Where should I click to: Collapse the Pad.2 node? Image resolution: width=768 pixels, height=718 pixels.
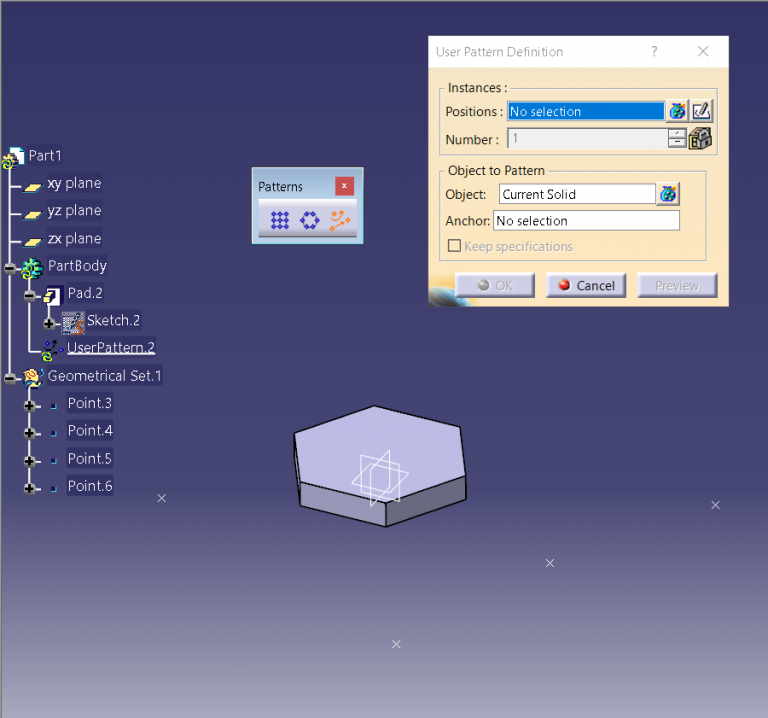[x=29, y=295]
